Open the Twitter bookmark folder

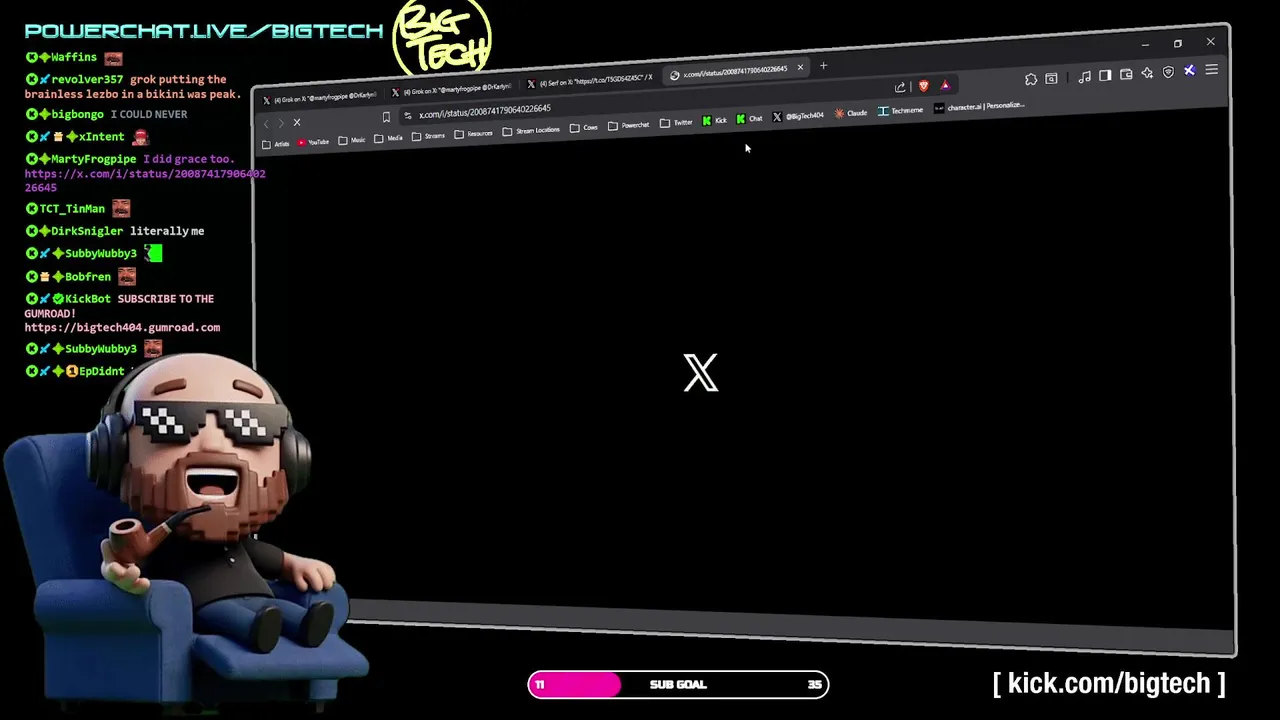coord(676,123)
